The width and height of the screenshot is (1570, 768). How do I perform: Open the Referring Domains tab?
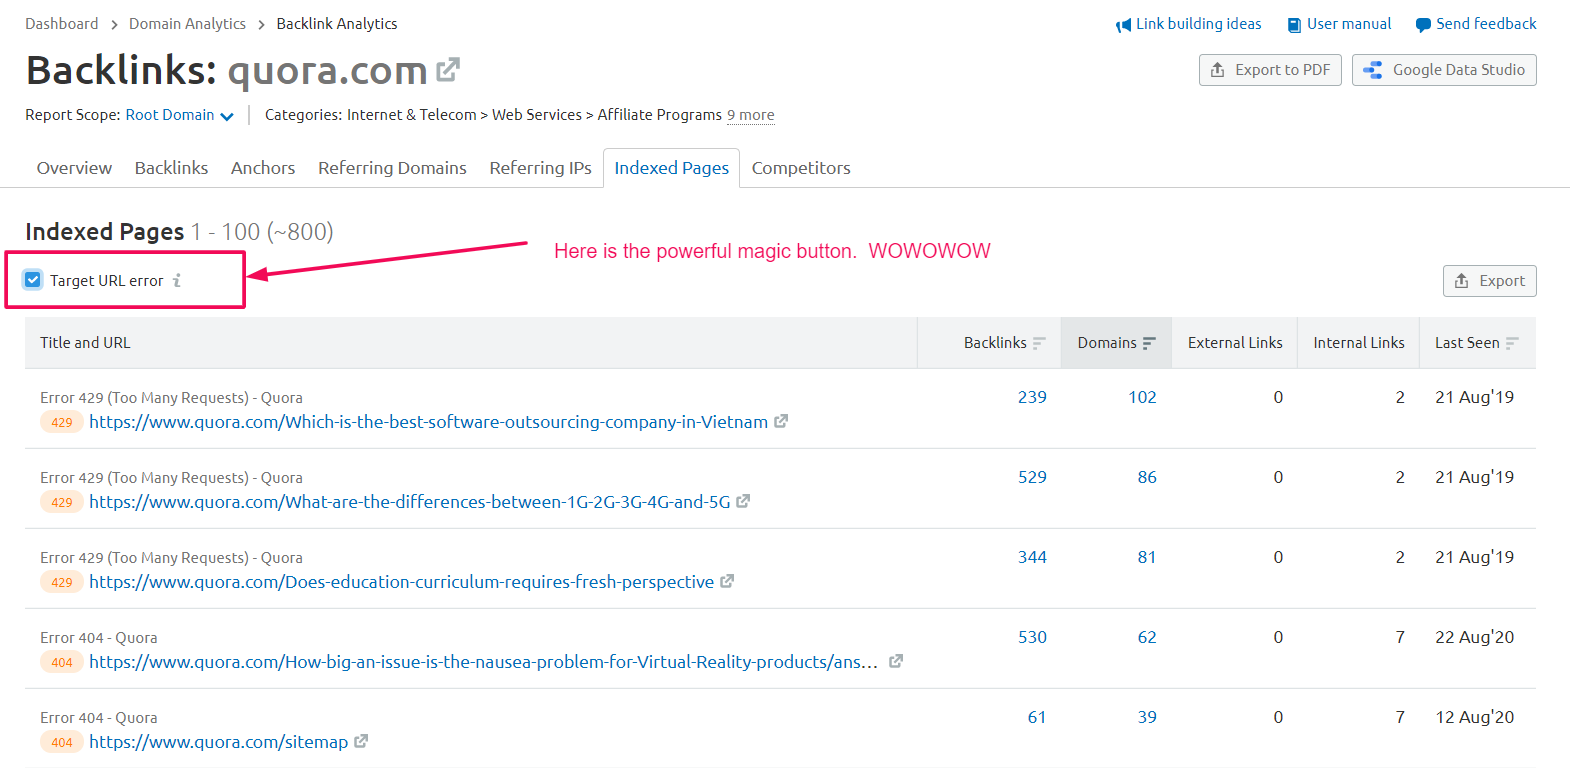392,168
